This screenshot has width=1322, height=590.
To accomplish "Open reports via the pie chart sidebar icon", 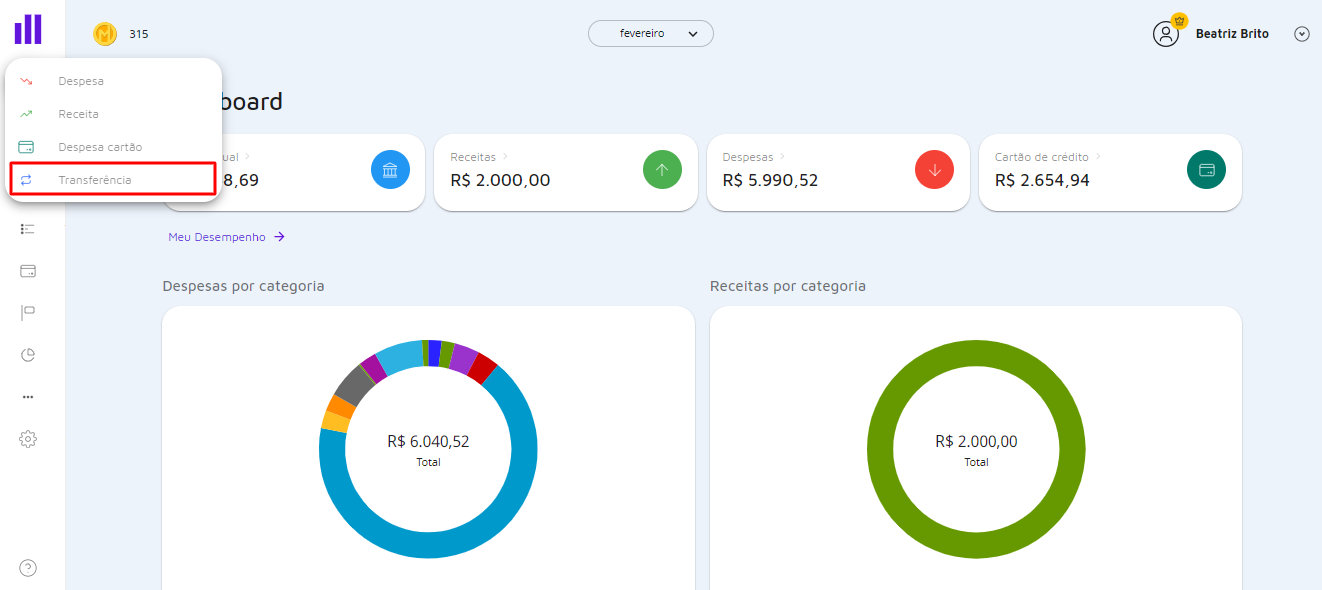I will click(27, 354).
